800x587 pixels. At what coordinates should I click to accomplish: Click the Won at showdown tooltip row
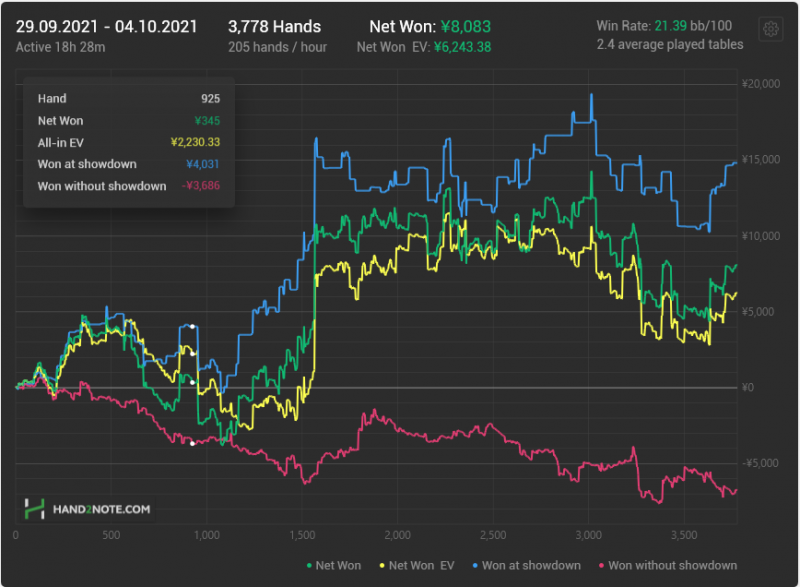tap(128, 164)
